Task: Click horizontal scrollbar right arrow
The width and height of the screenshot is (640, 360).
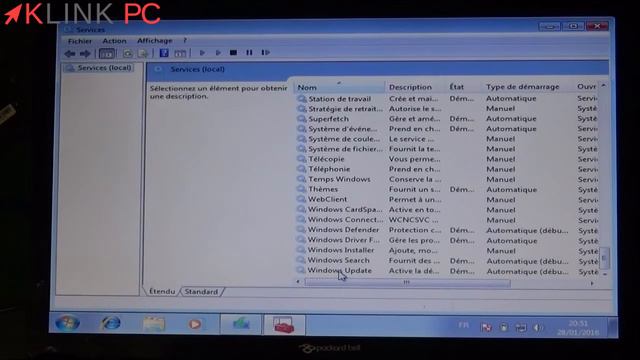Action: pyautogui.click(x=592, y=283)
